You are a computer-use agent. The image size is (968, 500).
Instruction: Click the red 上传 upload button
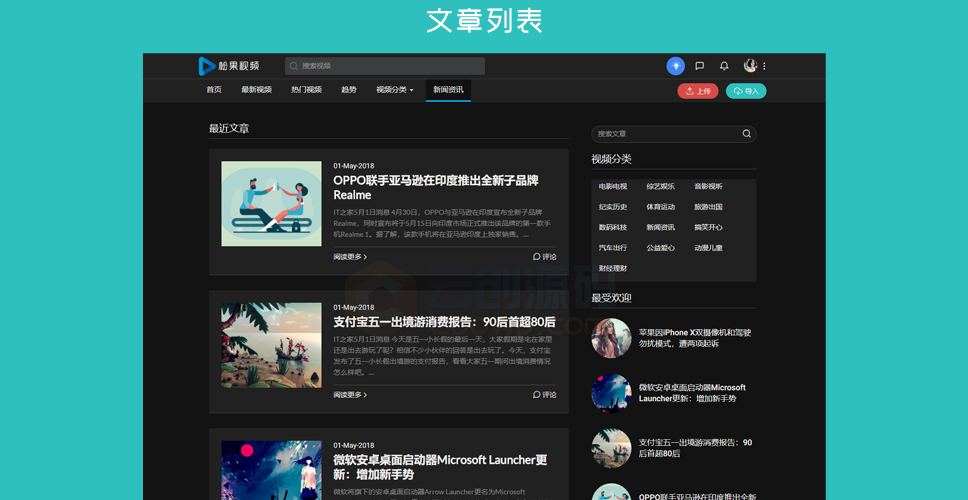(698, 91)
